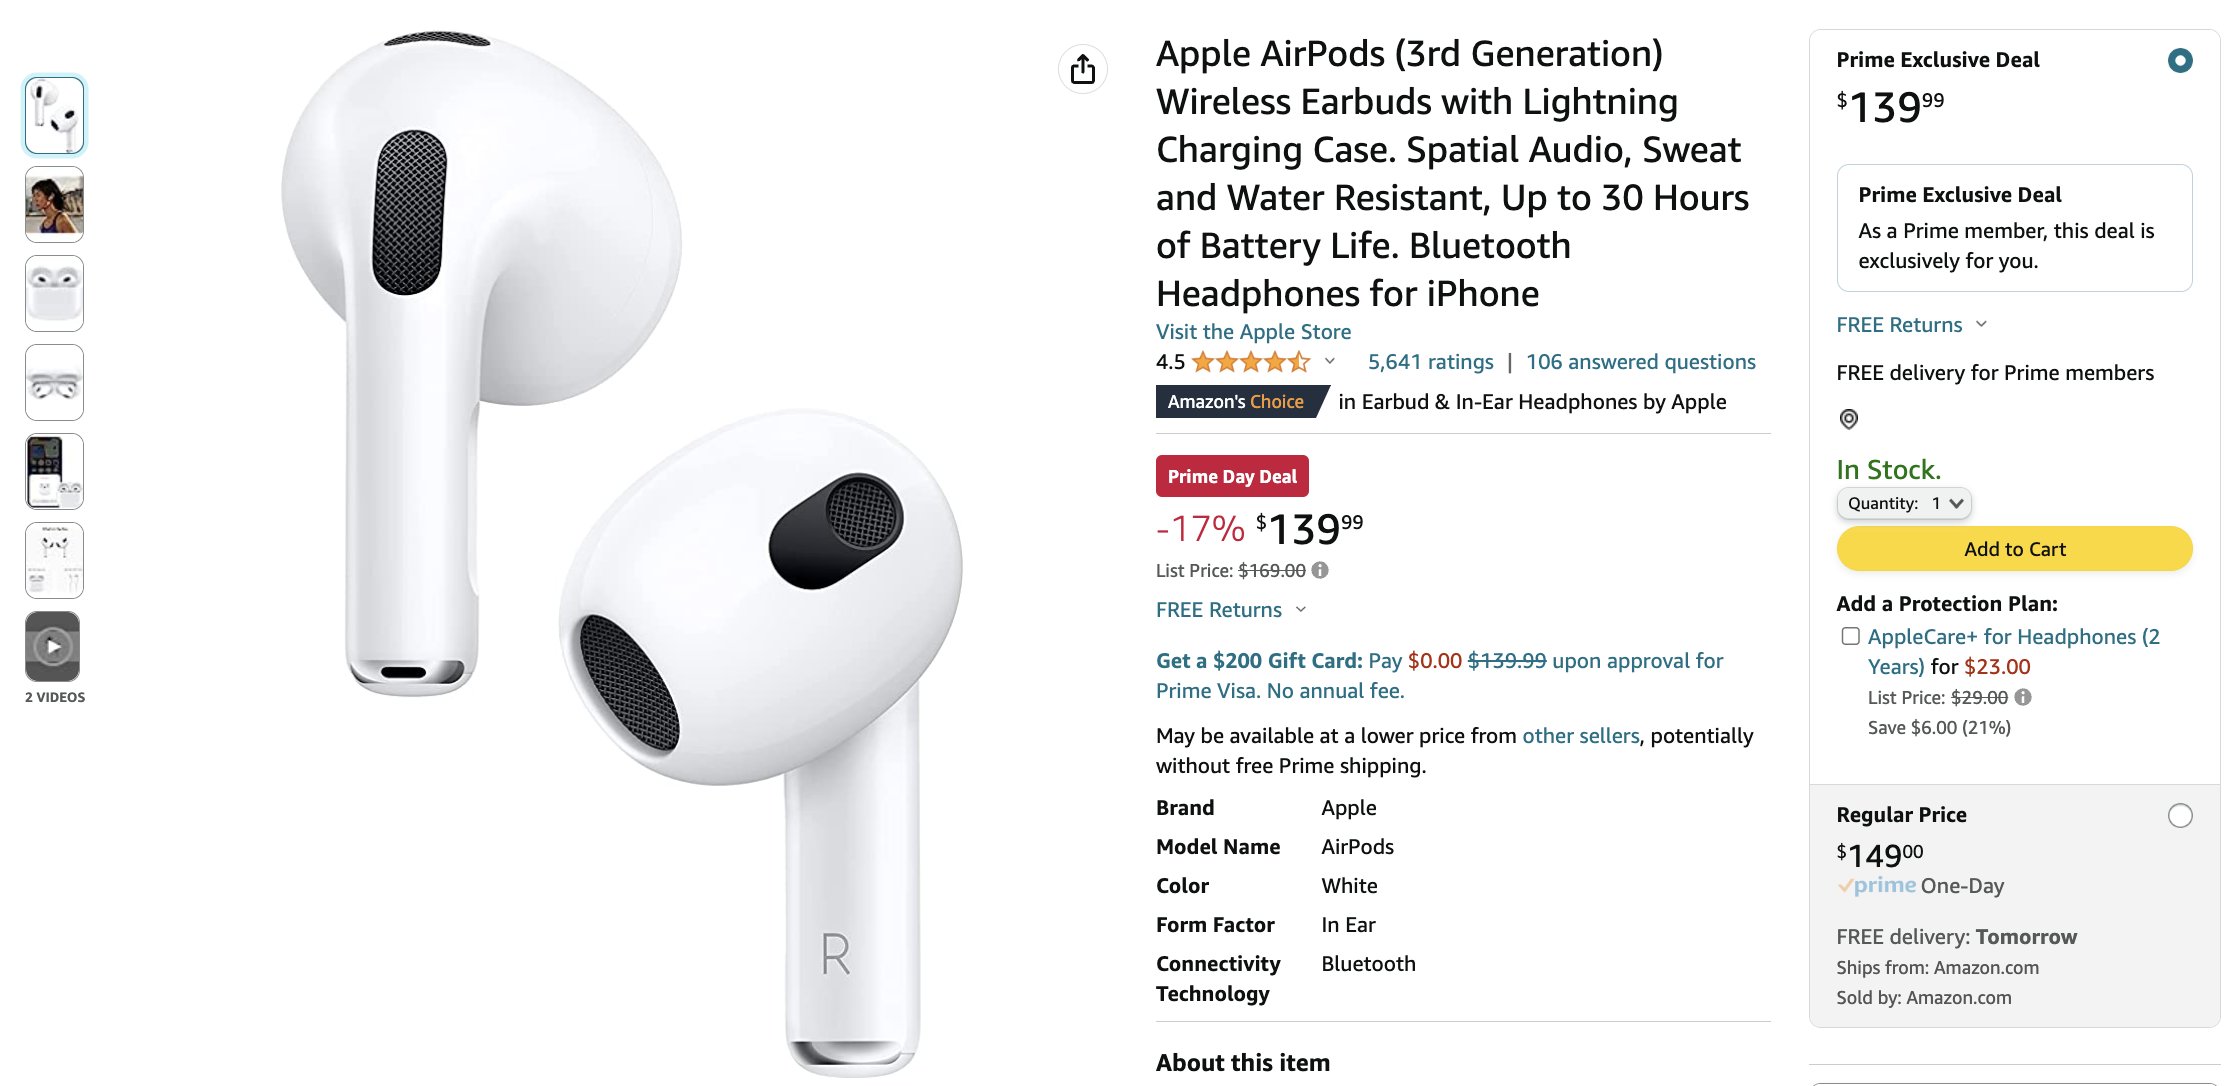This screenshot has width=2236, height=1086.
Task: Open the 106 answered questions link
Action: tap(1640, 362)
